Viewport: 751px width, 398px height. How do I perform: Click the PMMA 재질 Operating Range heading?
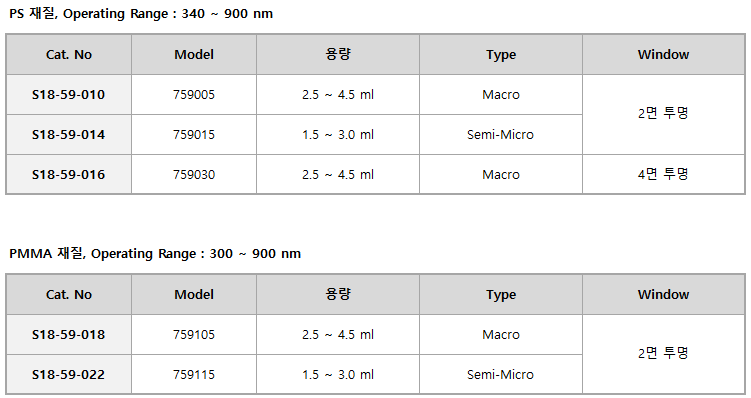[x=155, y=253]
